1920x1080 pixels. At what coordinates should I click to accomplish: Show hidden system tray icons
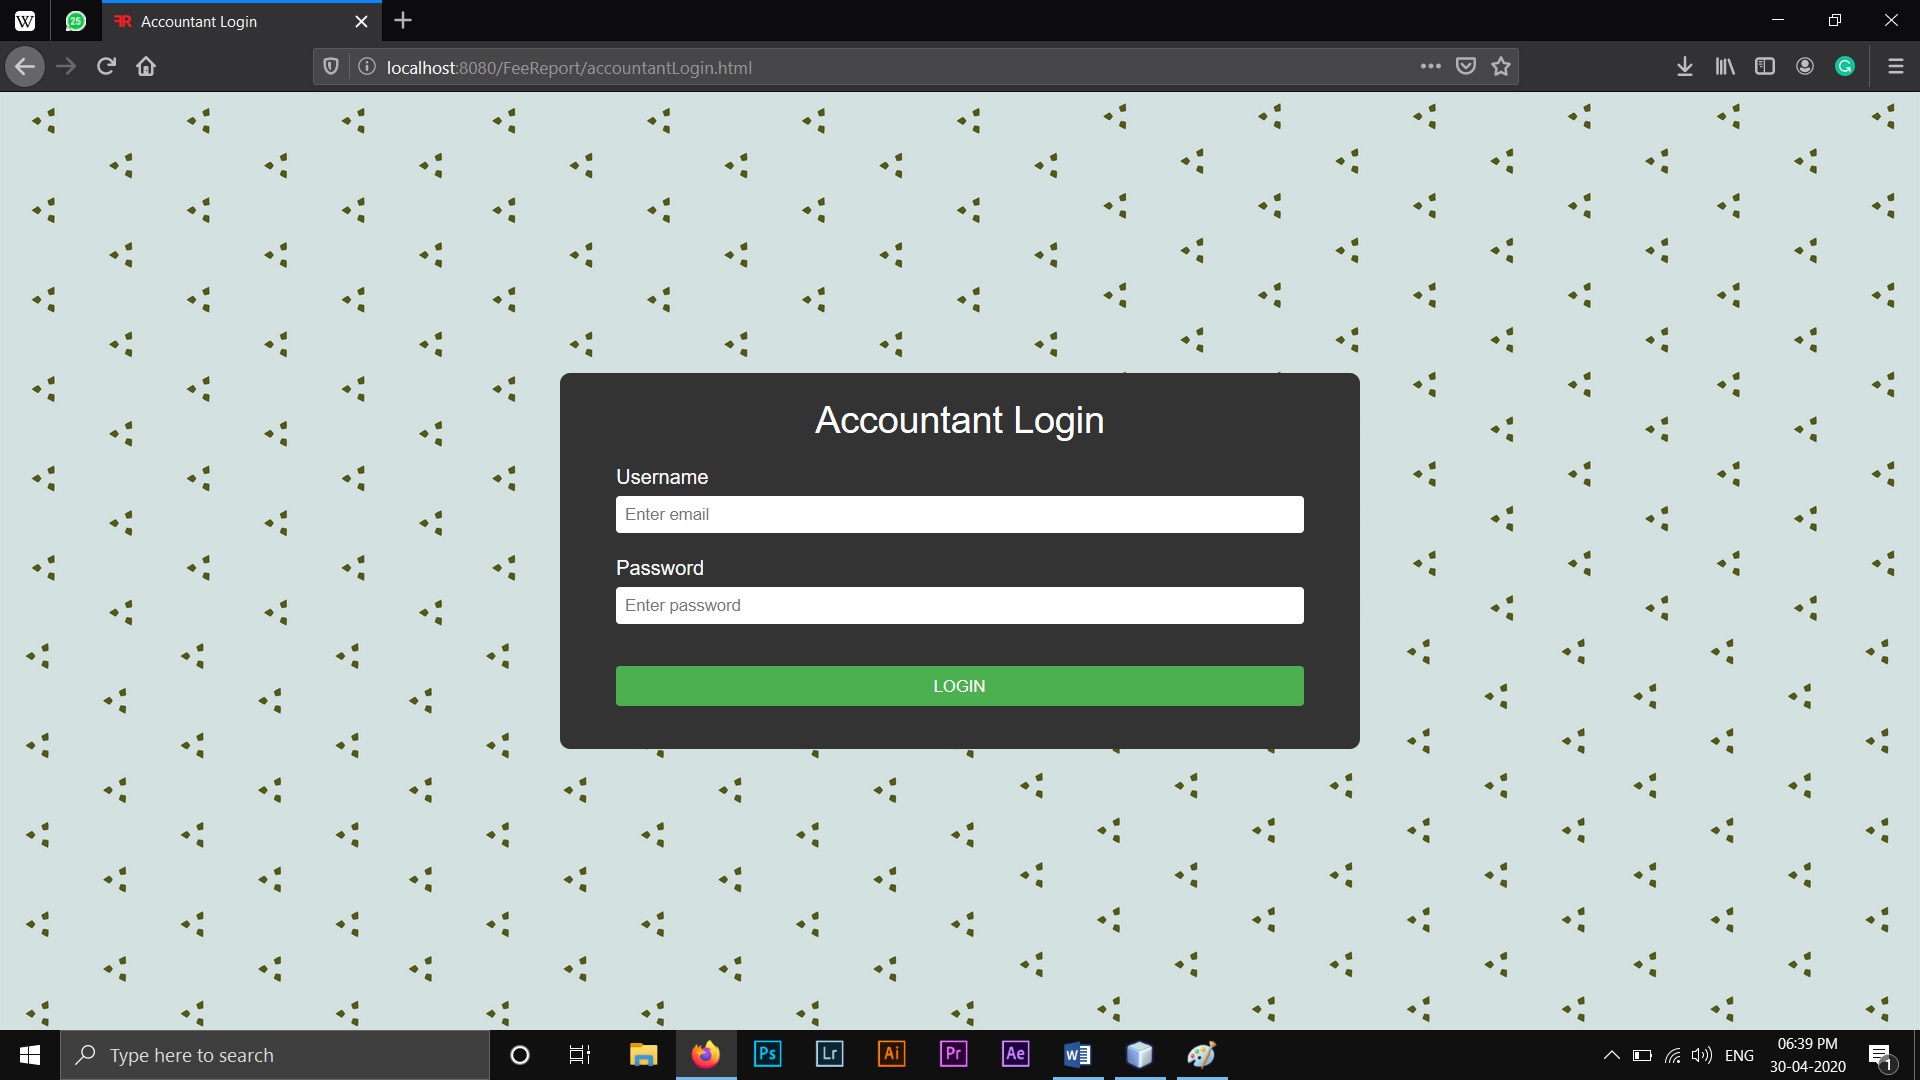pos(1611,1055)
